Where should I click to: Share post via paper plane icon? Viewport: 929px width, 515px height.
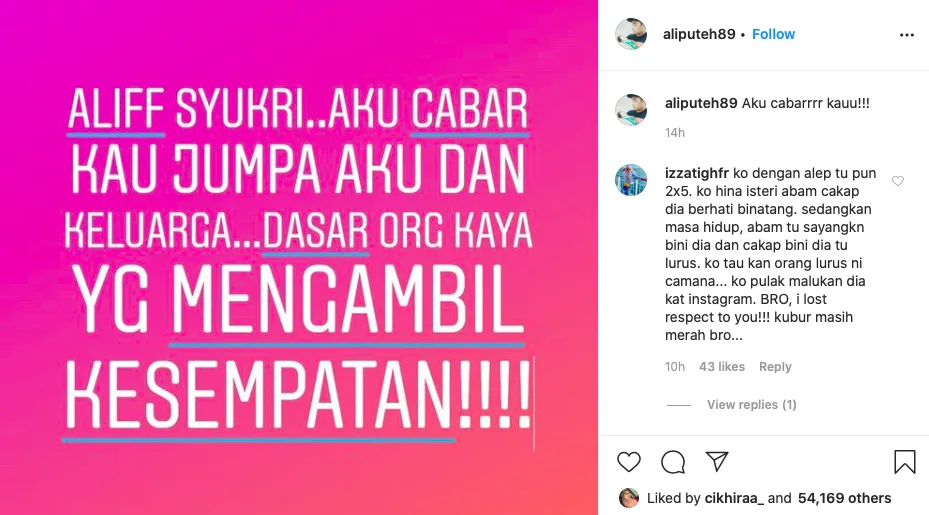717,461
